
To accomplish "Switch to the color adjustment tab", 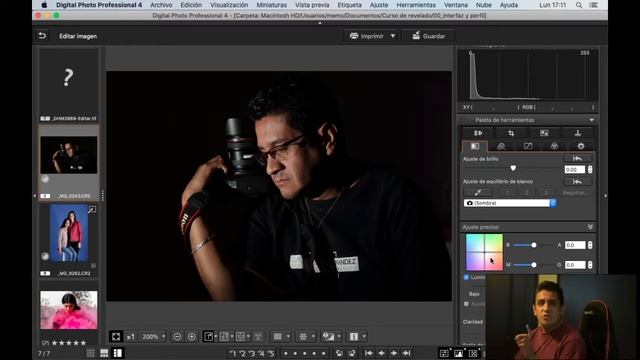I will (x=554, y=146).
